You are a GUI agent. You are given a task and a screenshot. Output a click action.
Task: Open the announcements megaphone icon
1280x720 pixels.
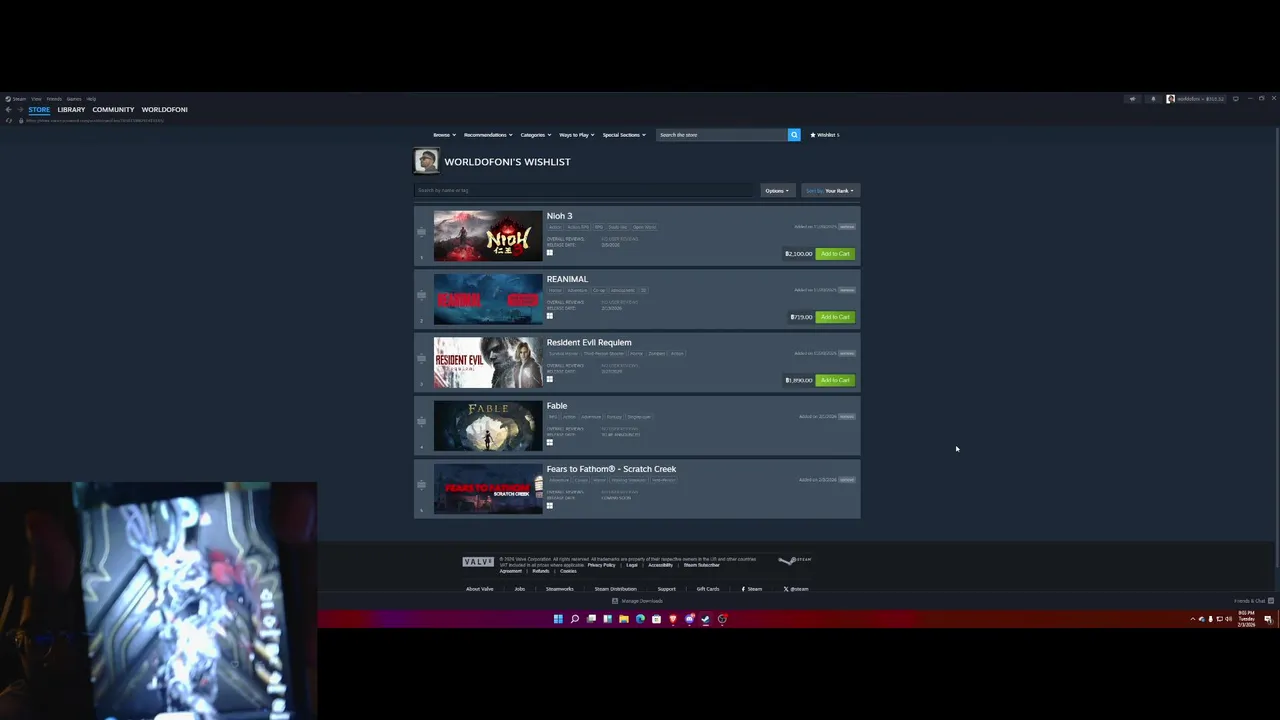(1132, 99)
